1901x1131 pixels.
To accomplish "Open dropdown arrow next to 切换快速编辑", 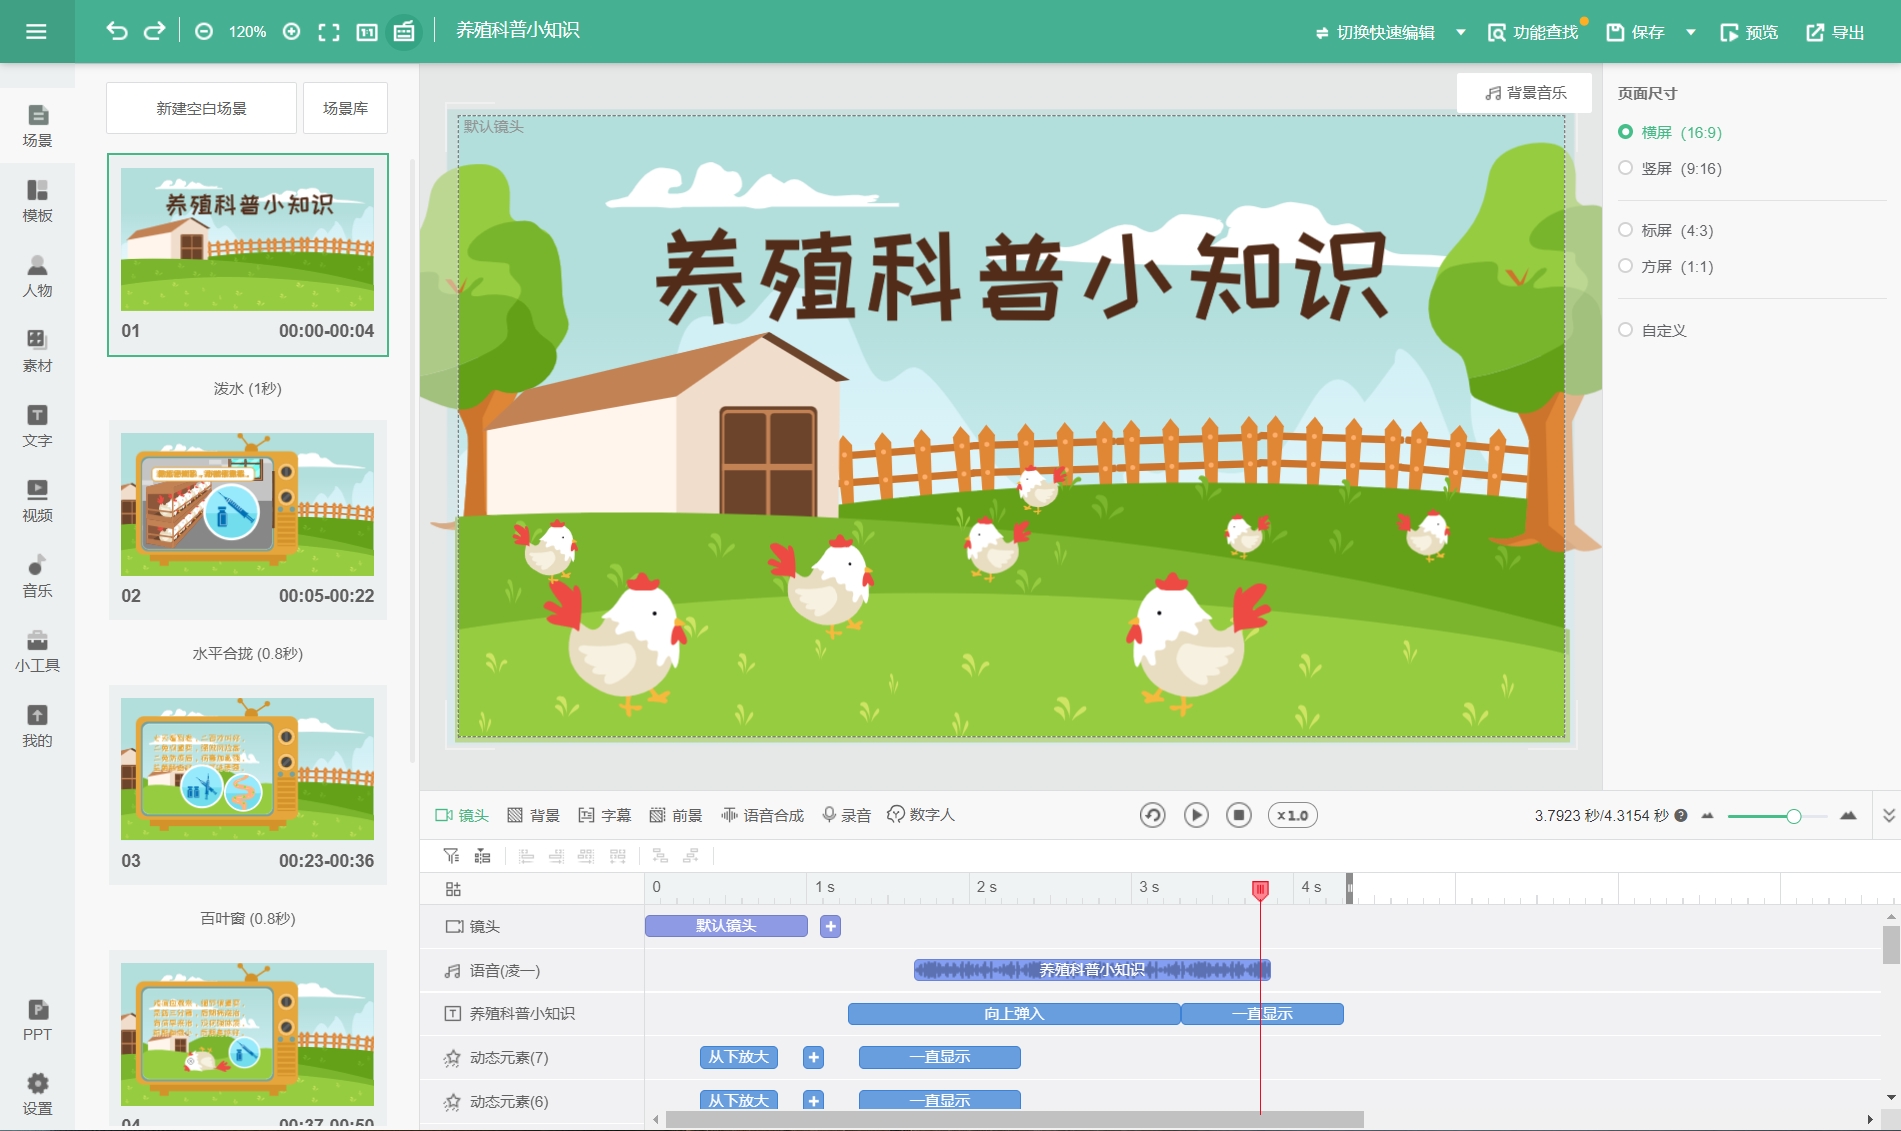I will click(x=1460, y=32).
